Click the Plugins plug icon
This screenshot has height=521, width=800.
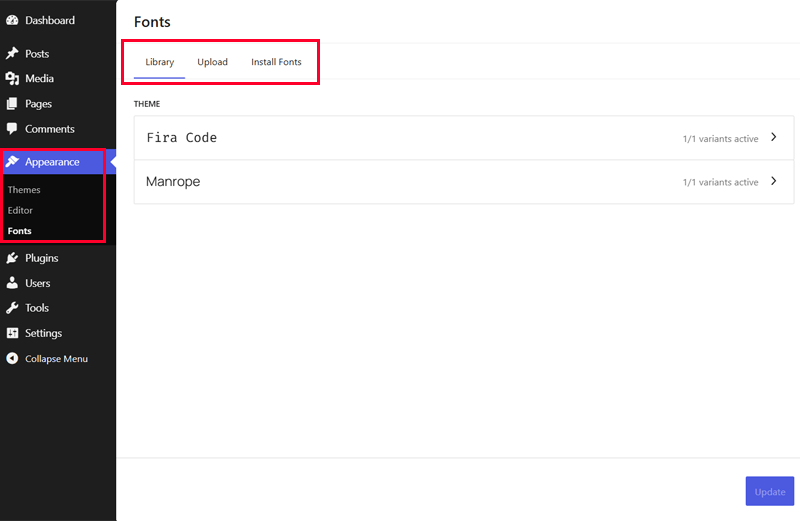pos(12,258)
